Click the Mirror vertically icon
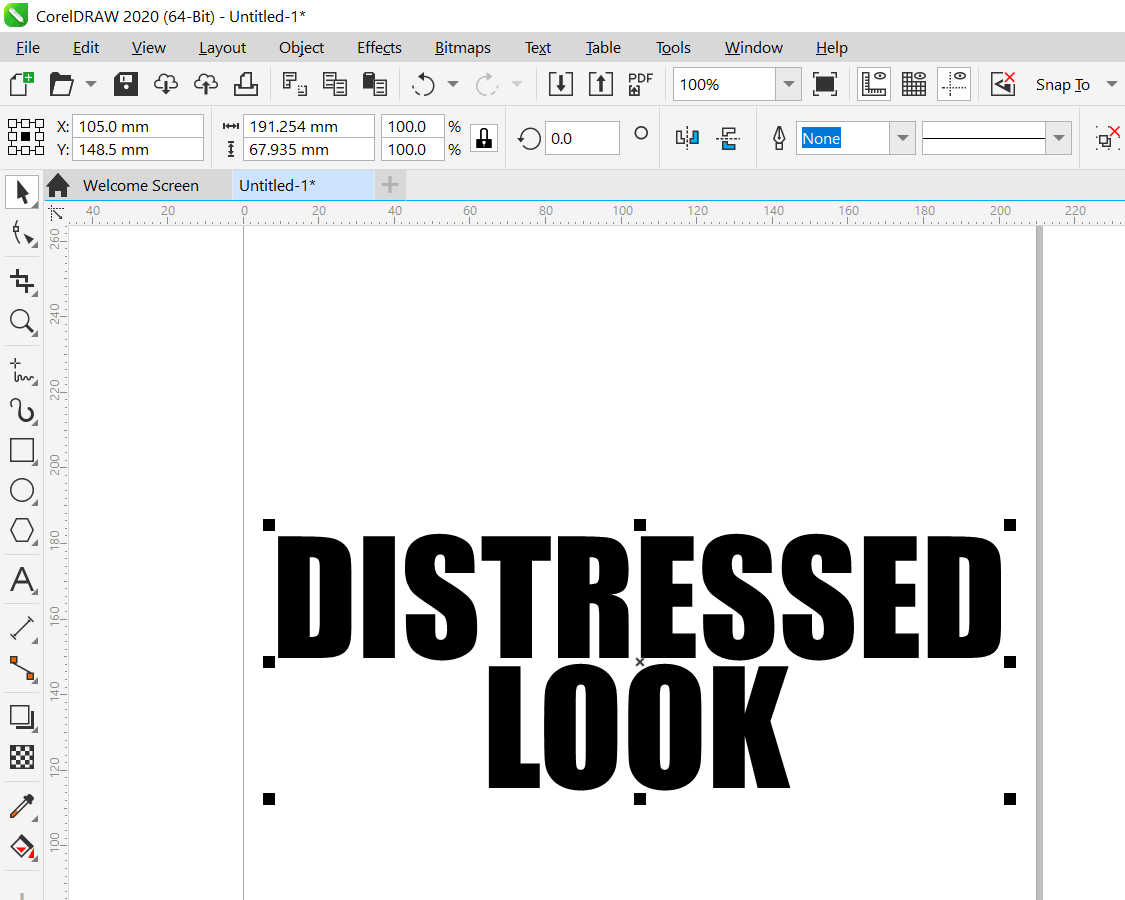1125x900 pixels. (x=728, y=138)
